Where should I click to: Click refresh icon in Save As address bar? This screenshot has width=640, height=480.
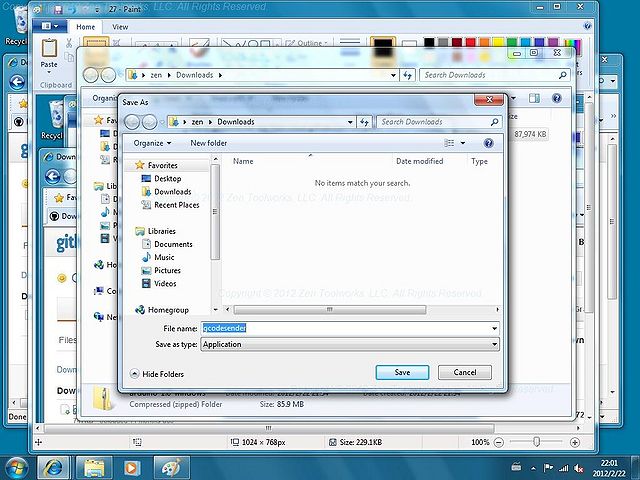[364, 122]
